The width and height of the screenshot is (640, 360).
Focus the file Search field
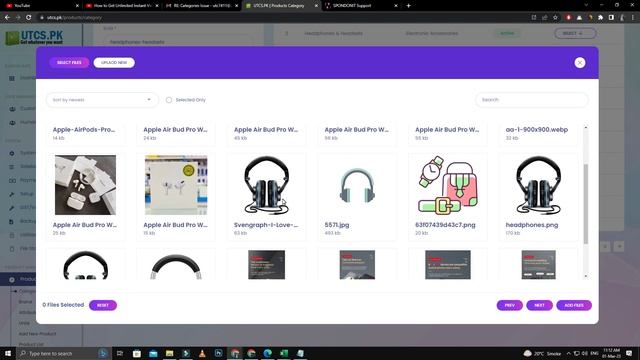[531, 100]
